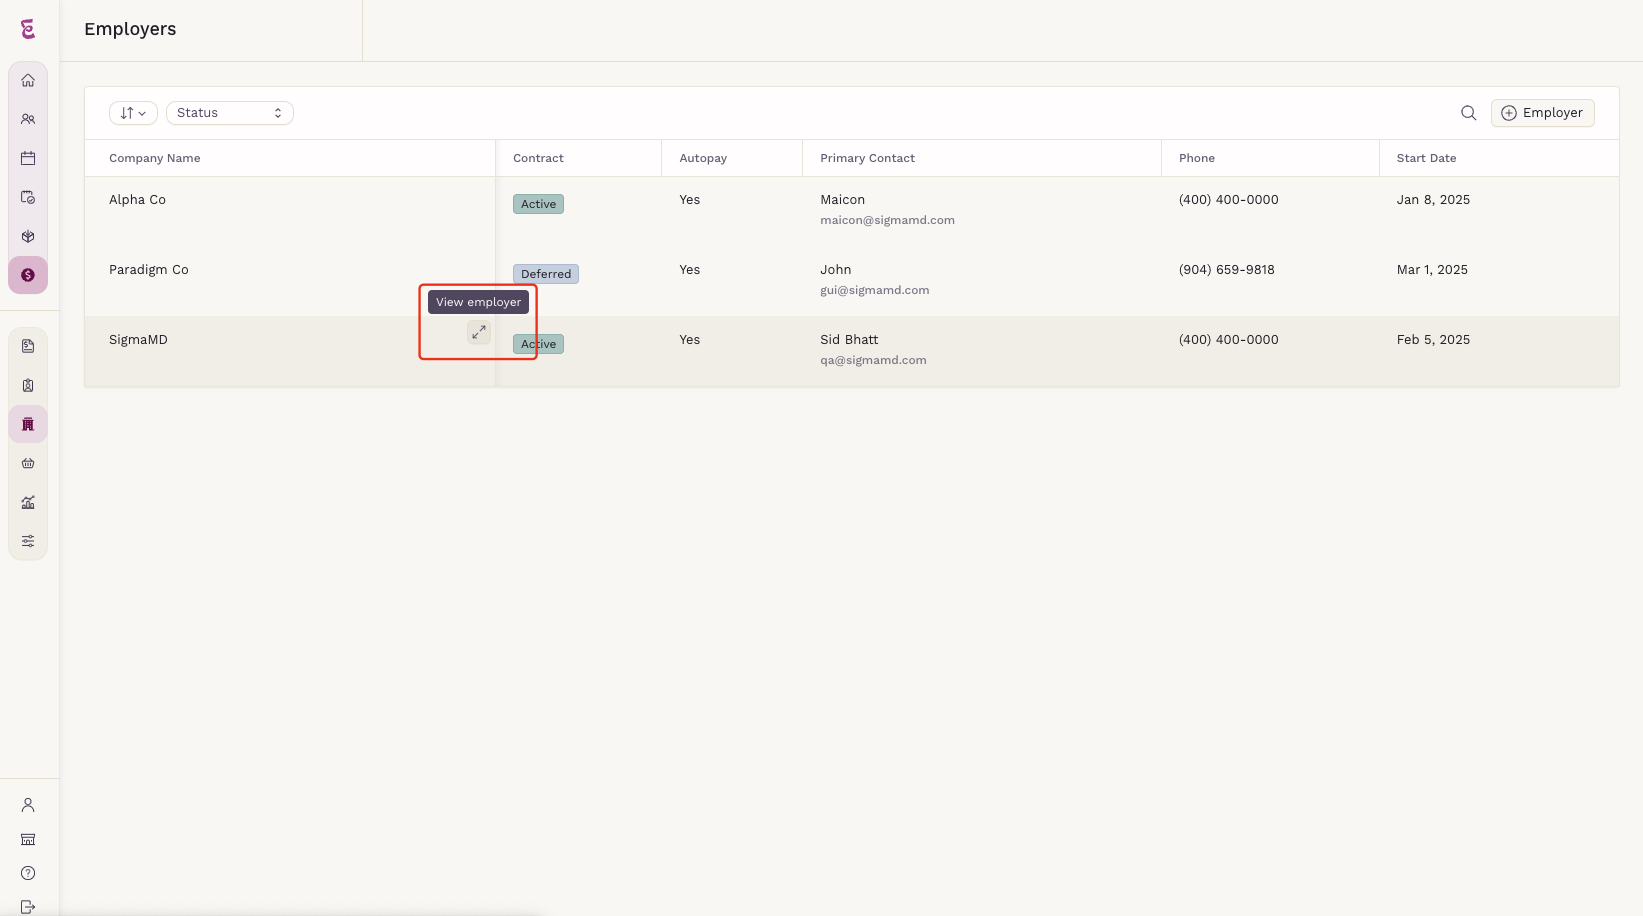The image size is (1643, 916).
Task: Open the people icon in the sidebar
Action: 28,119
